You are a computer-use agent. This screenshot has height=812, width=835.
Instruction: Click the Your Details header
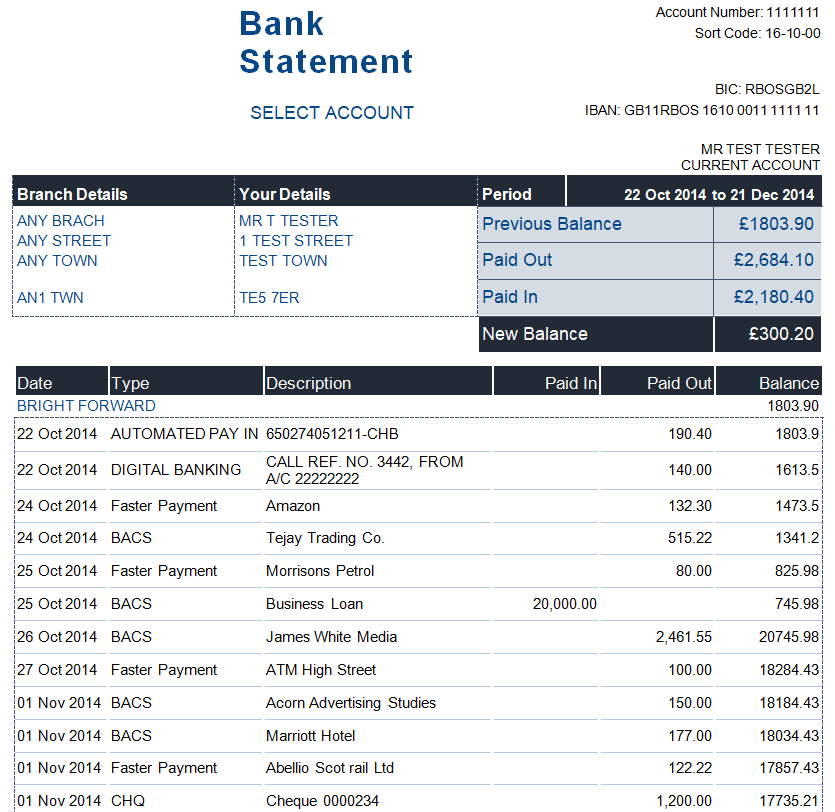point(284,194)
